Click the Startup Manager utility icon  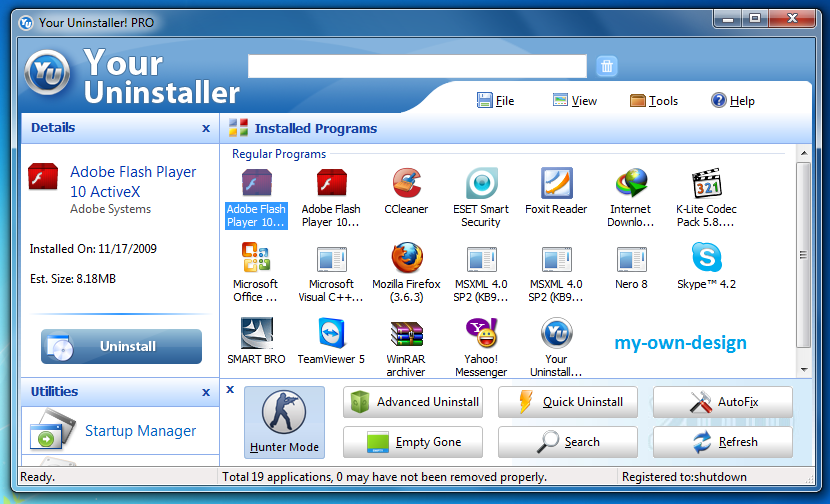(x=52, y=429)
